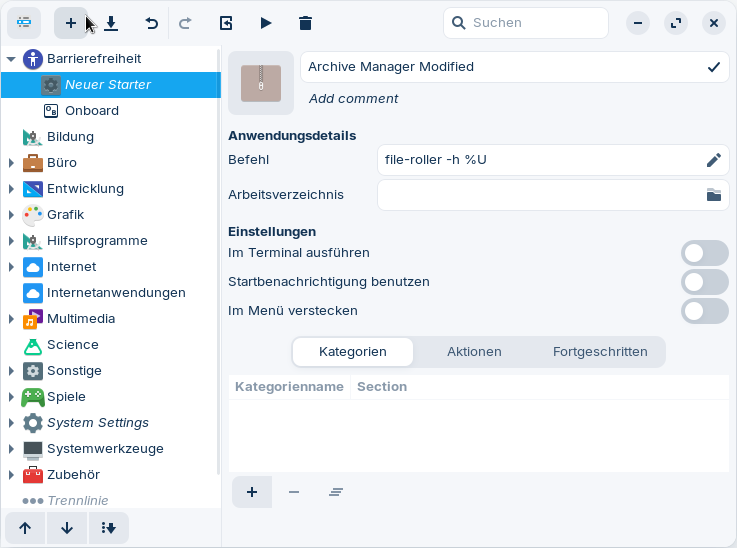Select the Onboard launcher entry
737x548 pixels.
[111, 111]
